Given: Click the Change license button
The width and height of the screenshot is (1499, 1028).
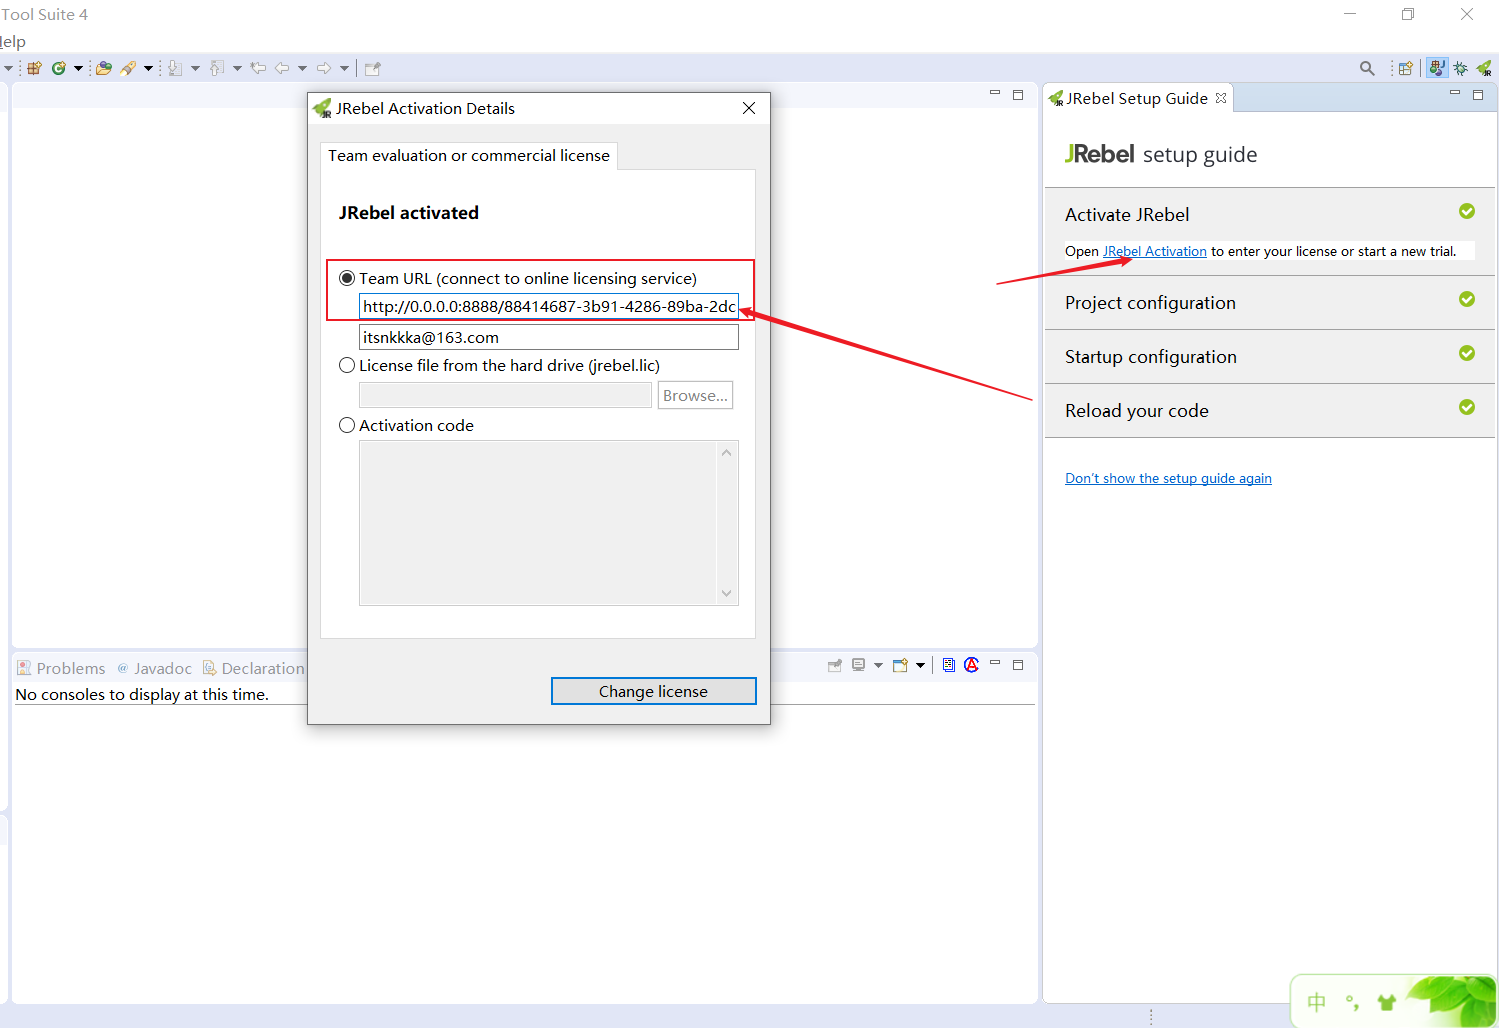Looking at the screenshot, I should (x=653, y=691).
